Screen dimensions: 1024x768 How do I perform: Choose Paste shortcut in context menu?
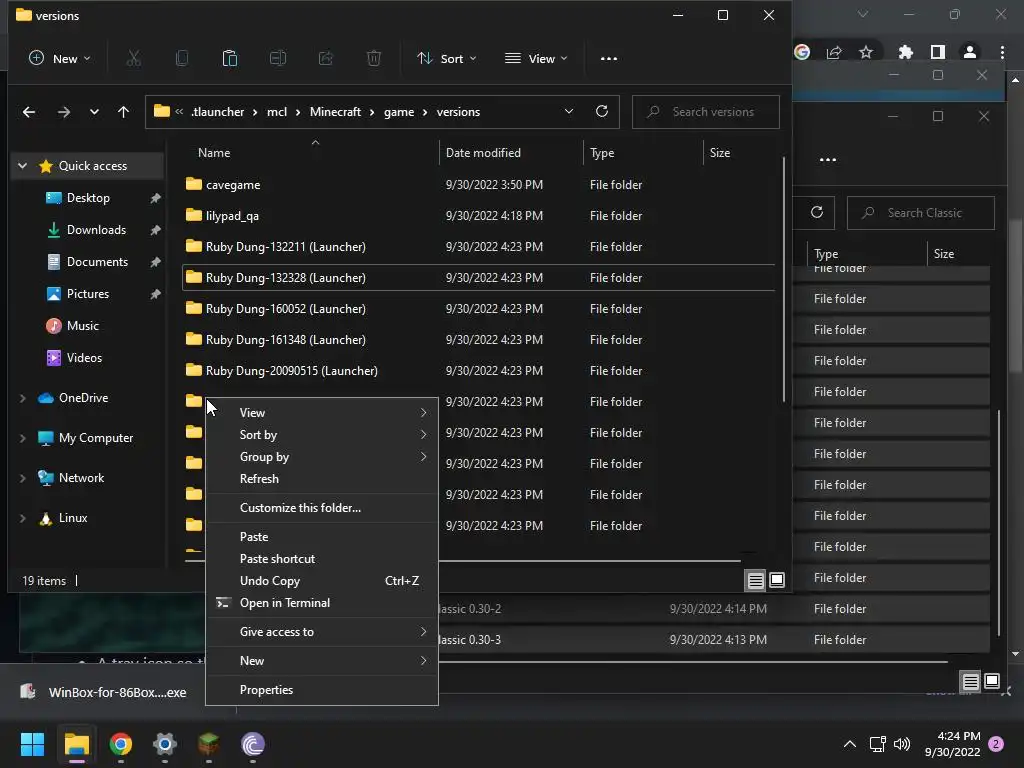coord(322,559)
